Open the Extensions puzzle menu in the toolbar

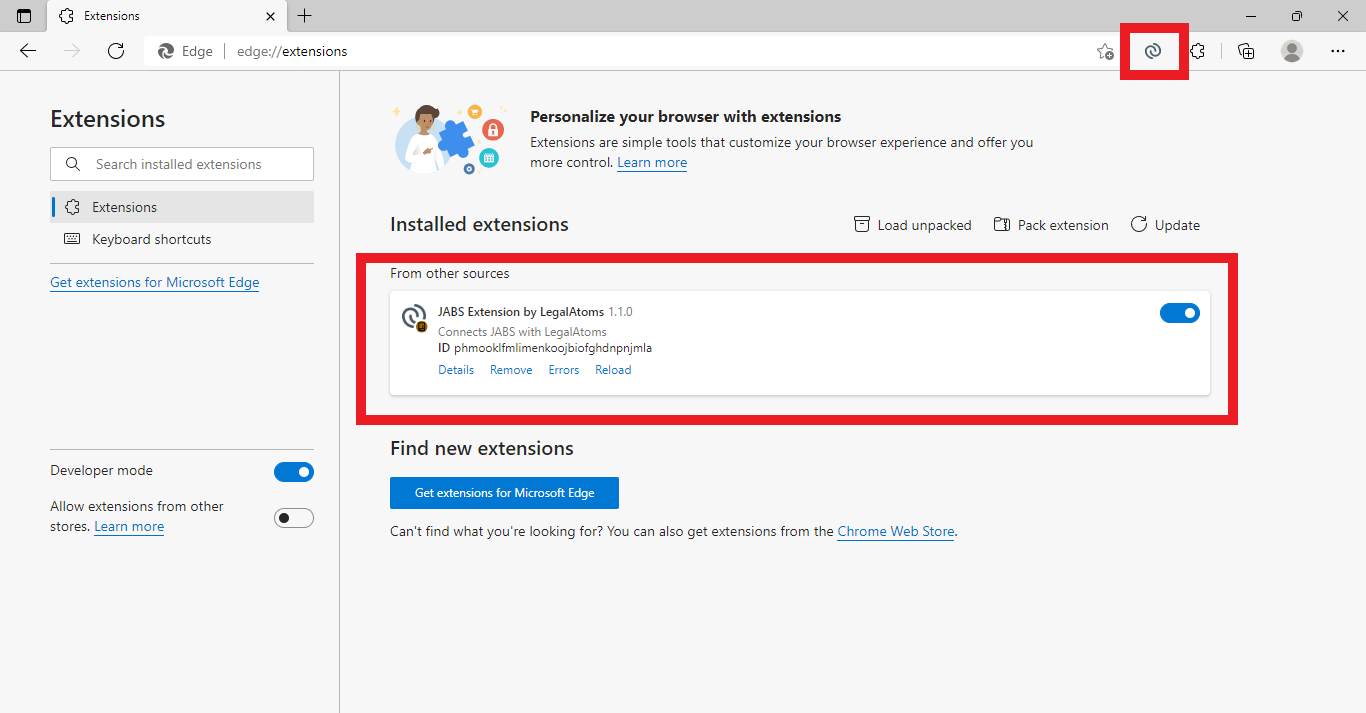click(1199, 50)
